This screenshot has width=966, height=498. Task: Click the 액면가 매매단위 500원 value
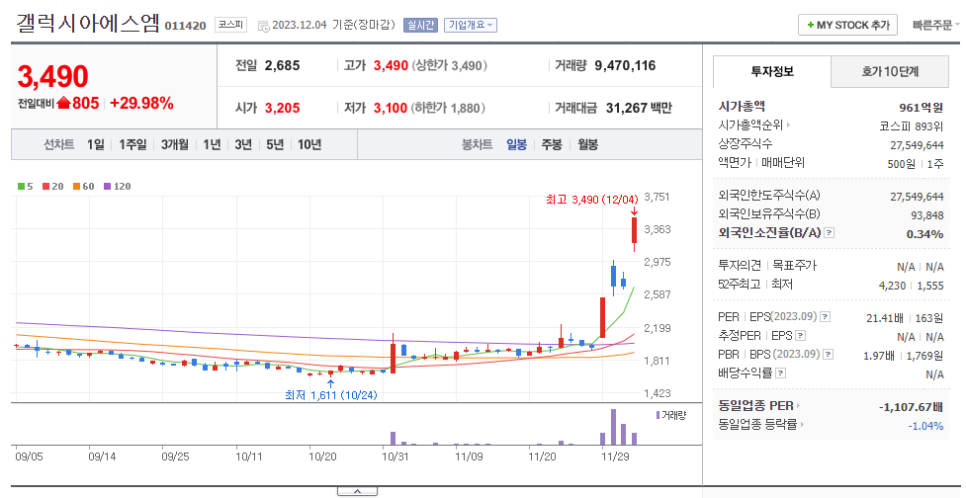[903, 163]
